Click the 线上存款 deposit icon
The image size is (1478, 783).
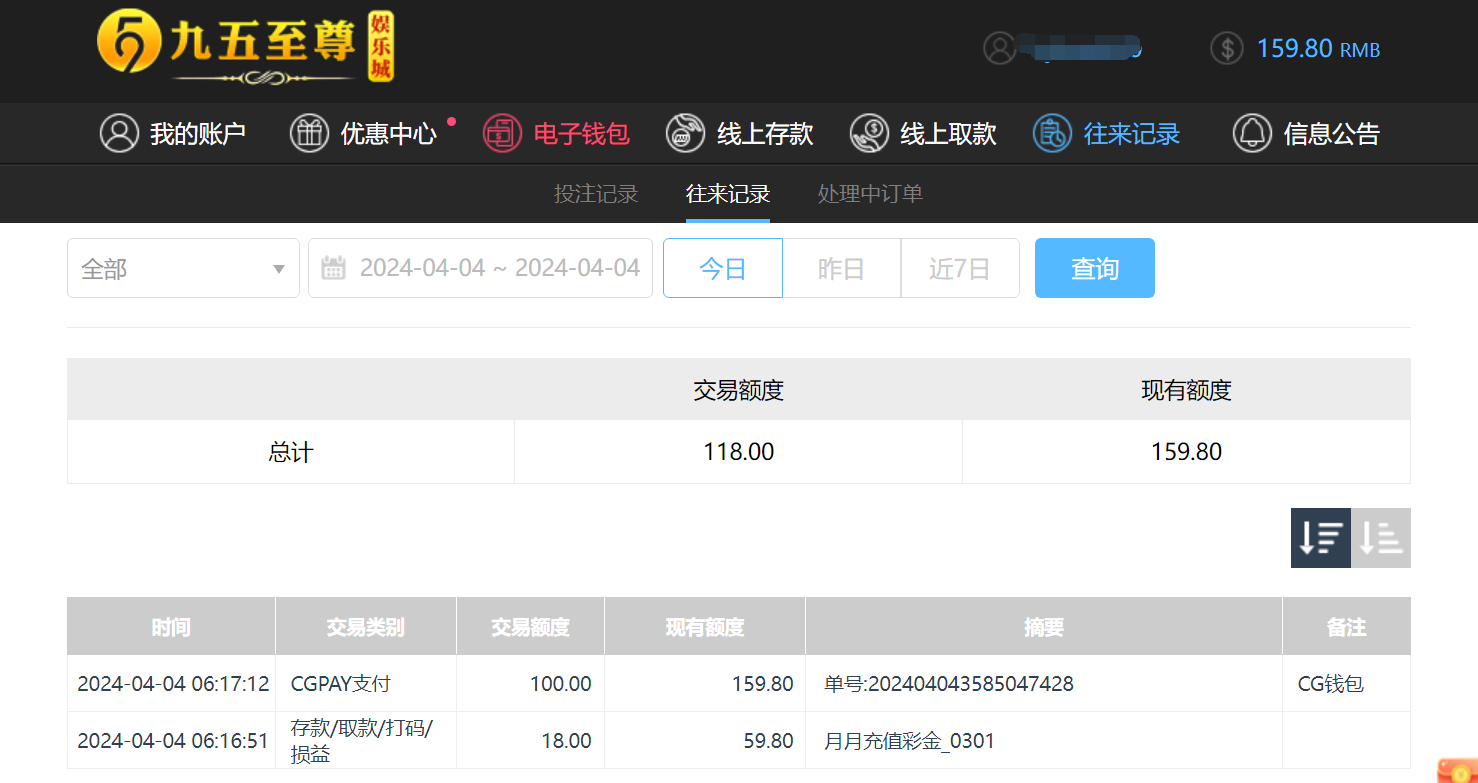(x=685, y=133)
